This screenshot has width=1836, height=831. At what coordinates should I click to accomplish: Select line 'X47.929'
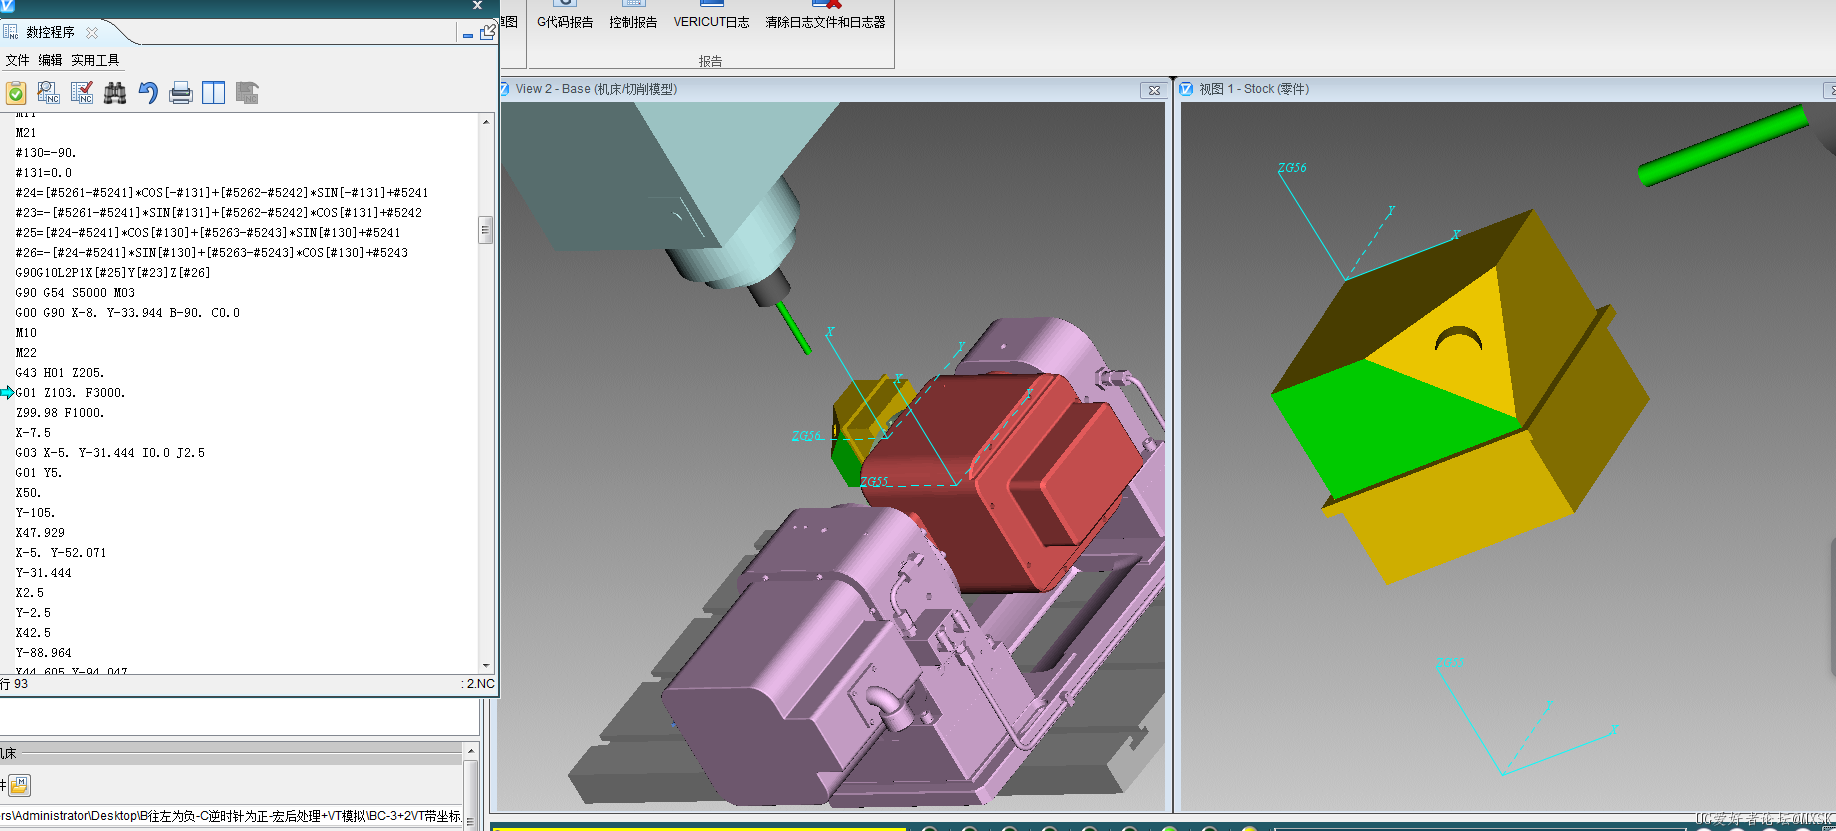(x=40, y=533)
